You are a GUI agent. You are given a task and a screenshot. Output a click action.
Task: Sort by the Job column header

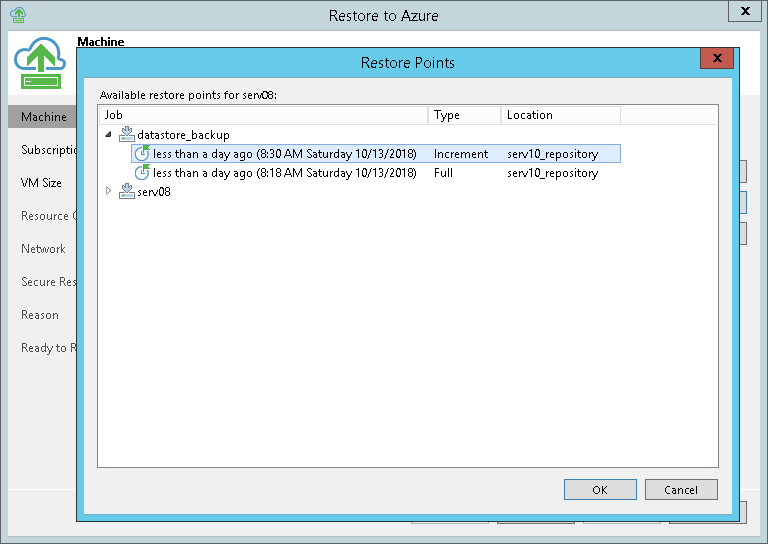[263, 115]
